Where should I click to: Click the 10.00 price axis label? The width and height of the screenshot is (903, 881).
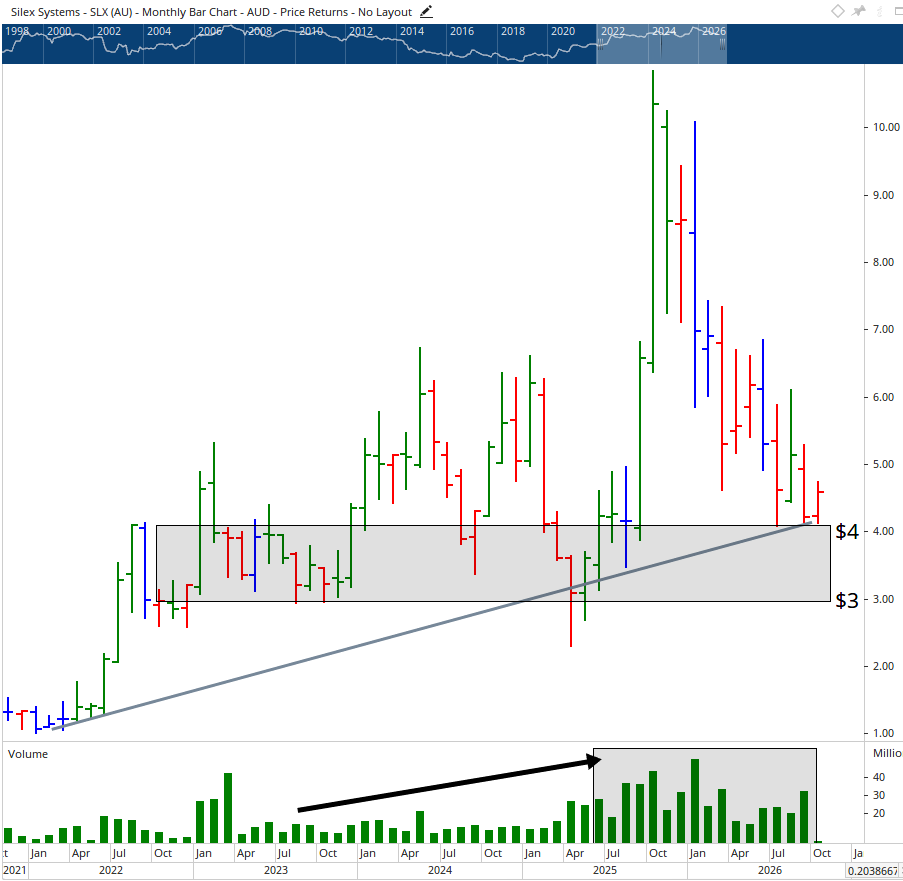coord(886,127)
